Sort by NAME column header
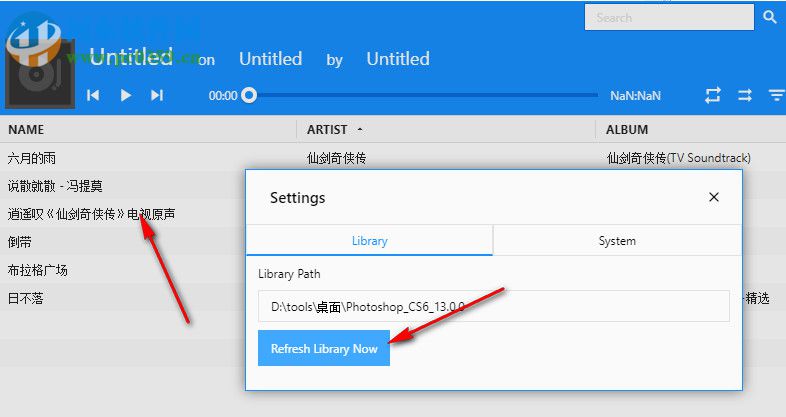 pos(26,130)
